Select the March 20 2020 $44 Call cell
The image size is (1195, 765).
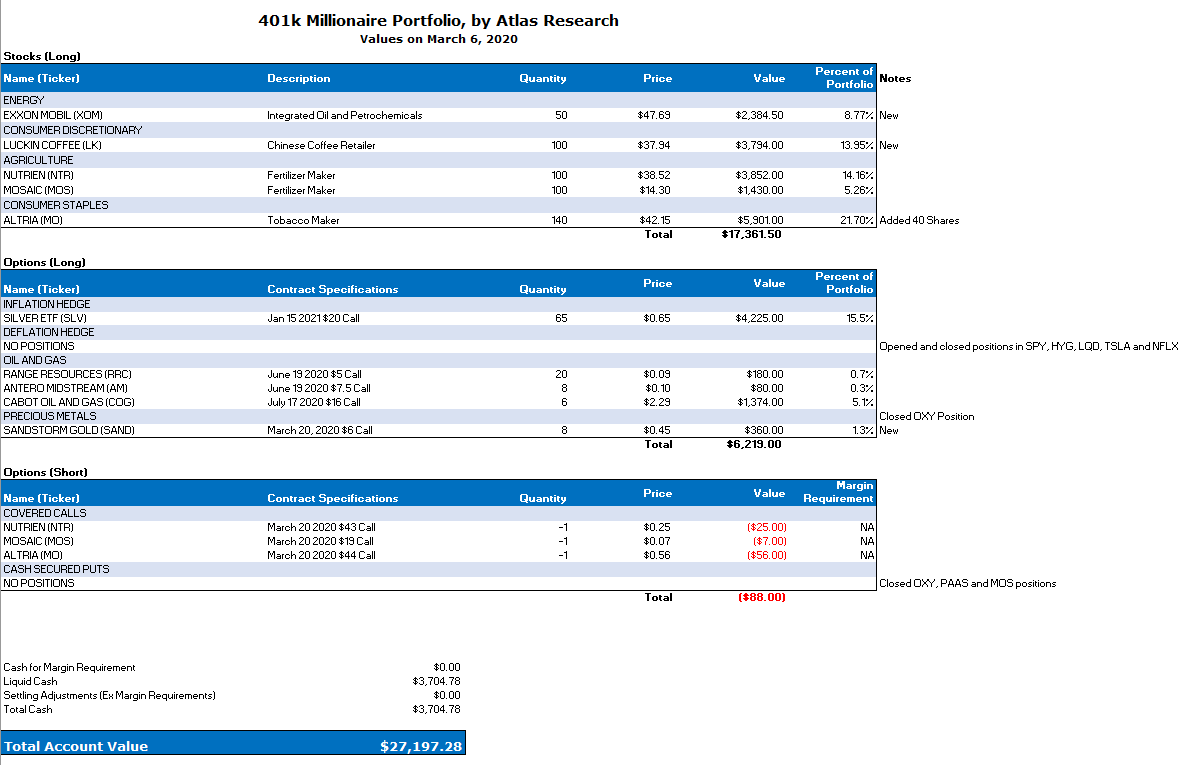(322, 555)
